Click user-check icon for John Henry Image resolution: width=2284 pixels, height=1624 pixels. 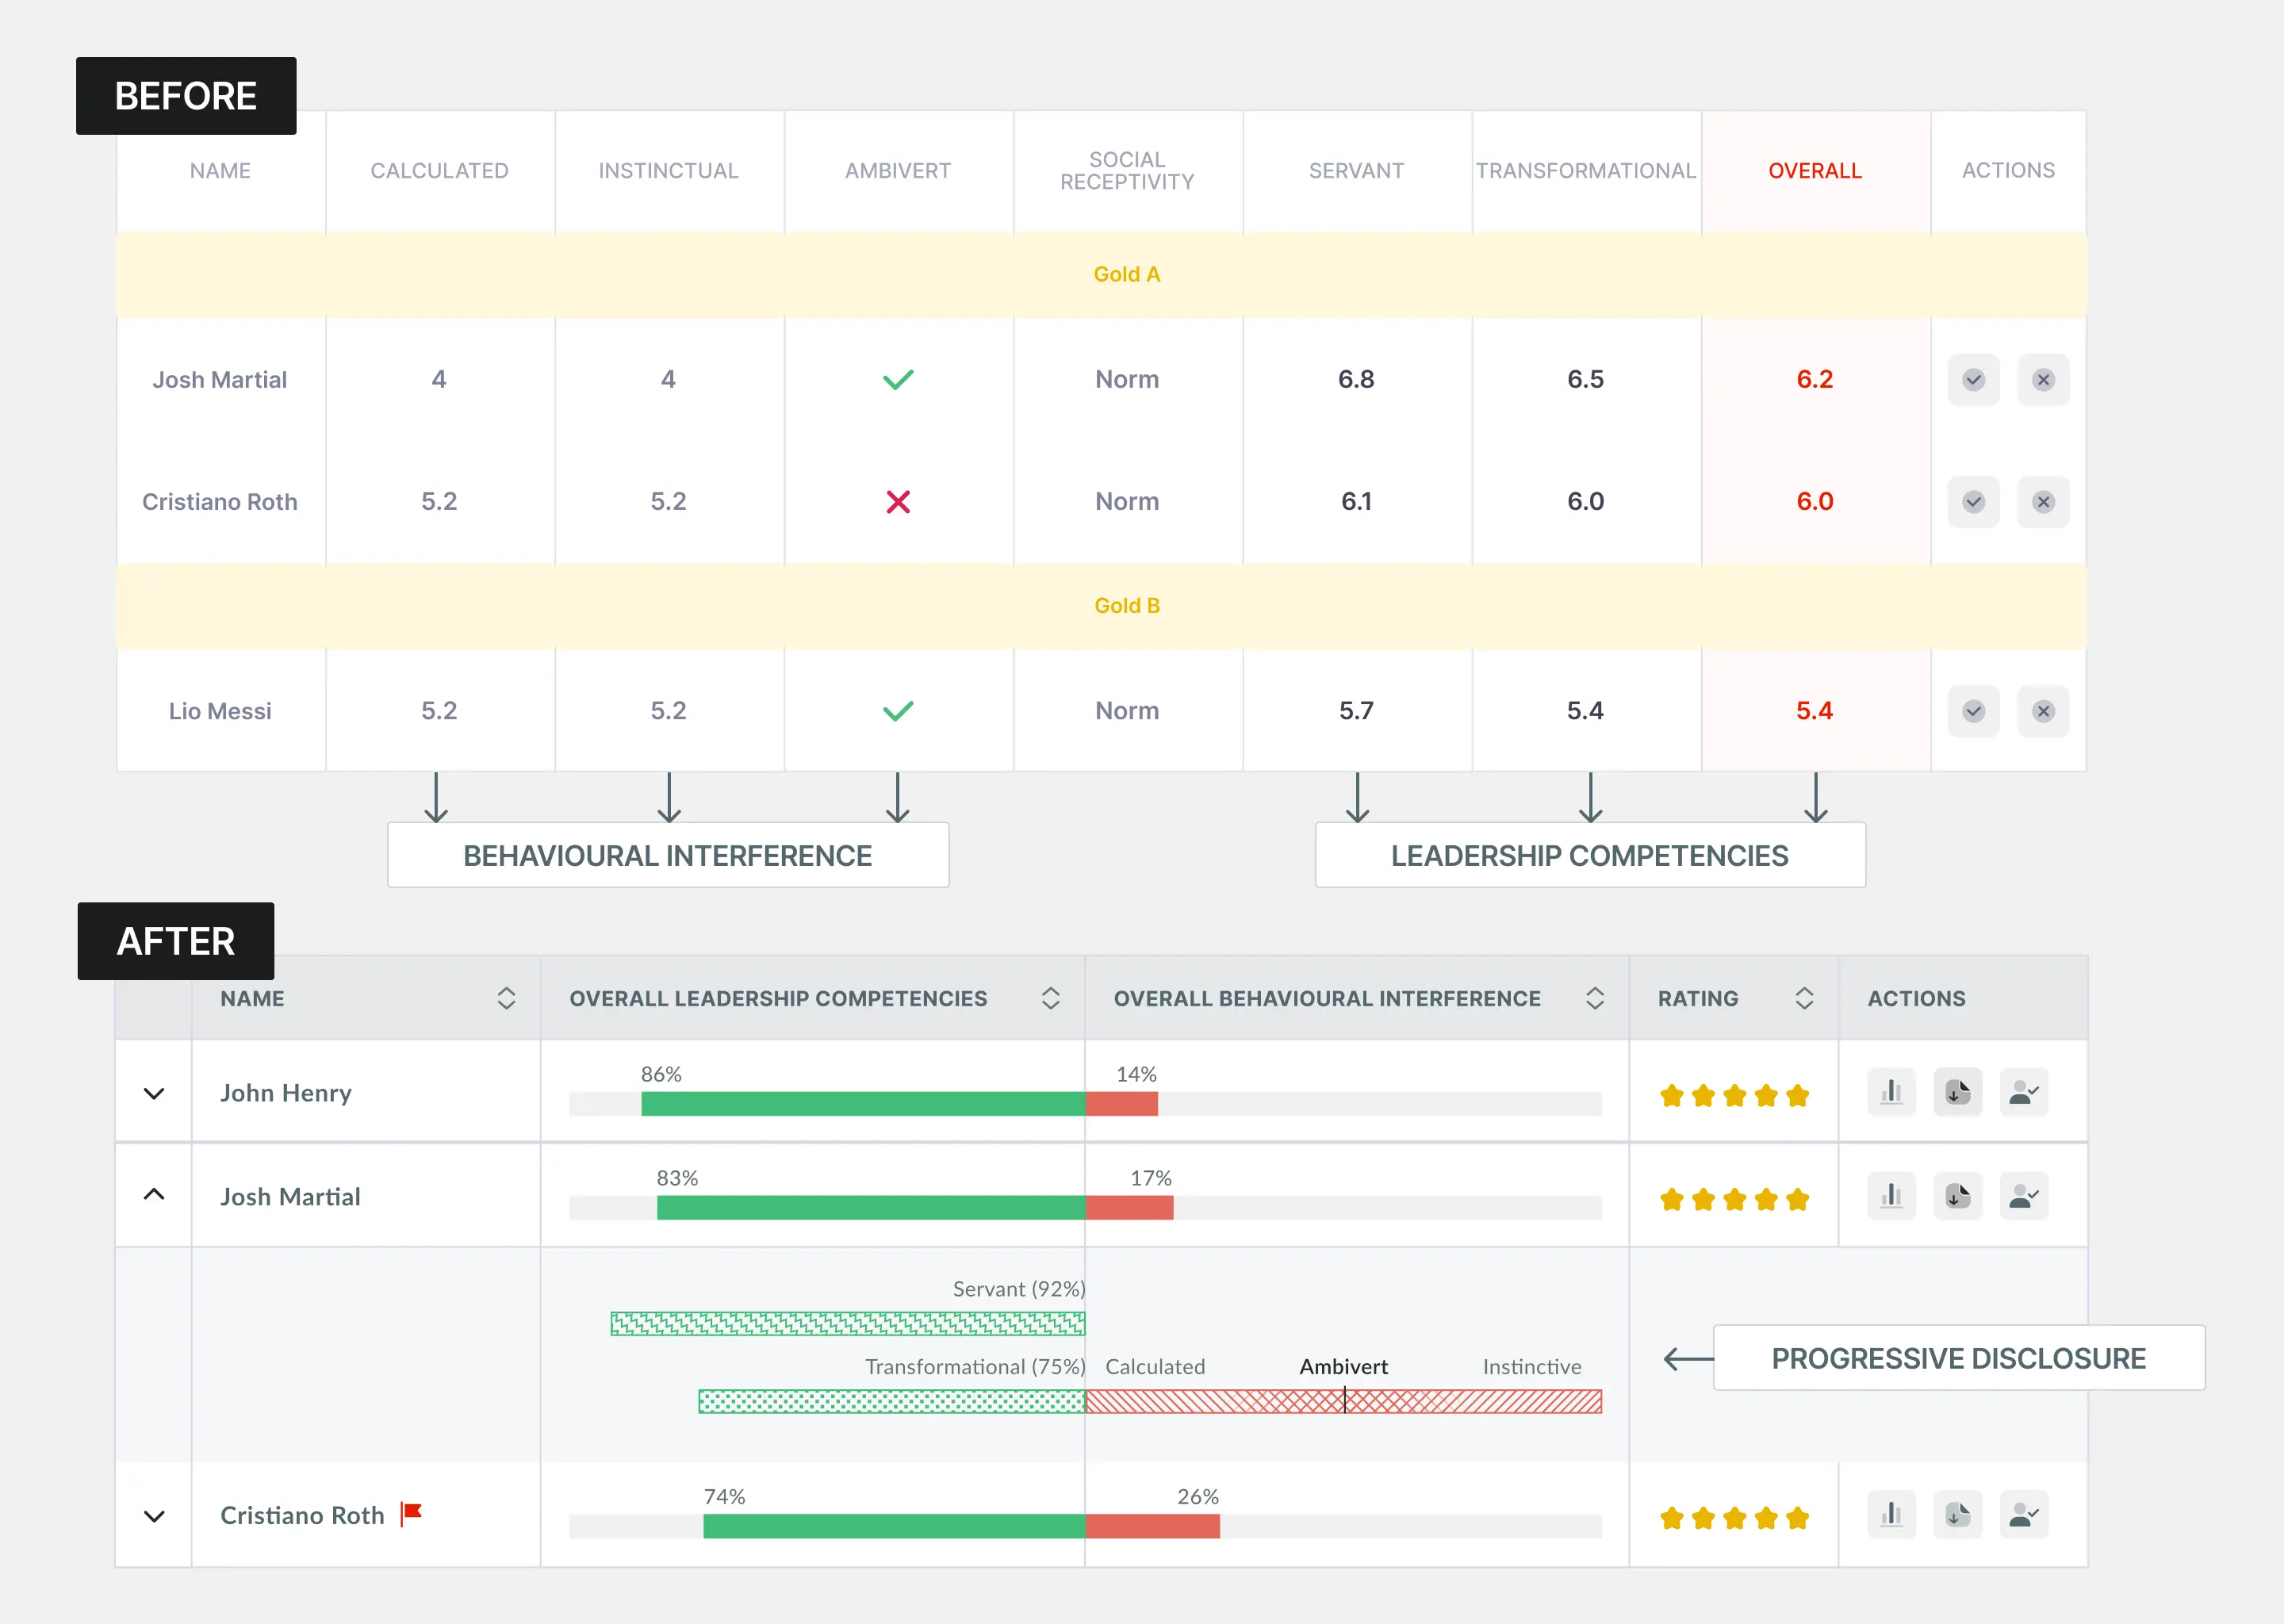tap(2023, 1092)
